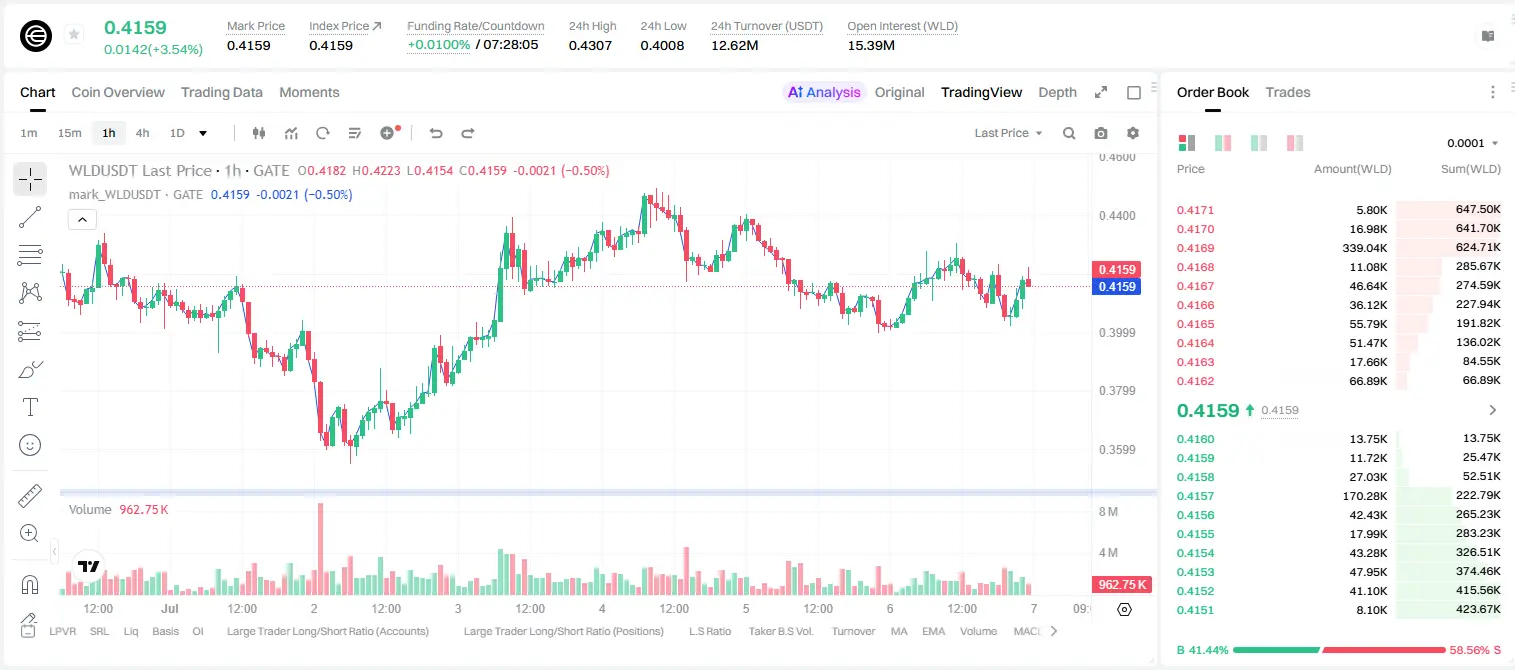The image size is (1515, 670).
Task: Click the buy/sell ratio bar
Action: point(1339,650)
